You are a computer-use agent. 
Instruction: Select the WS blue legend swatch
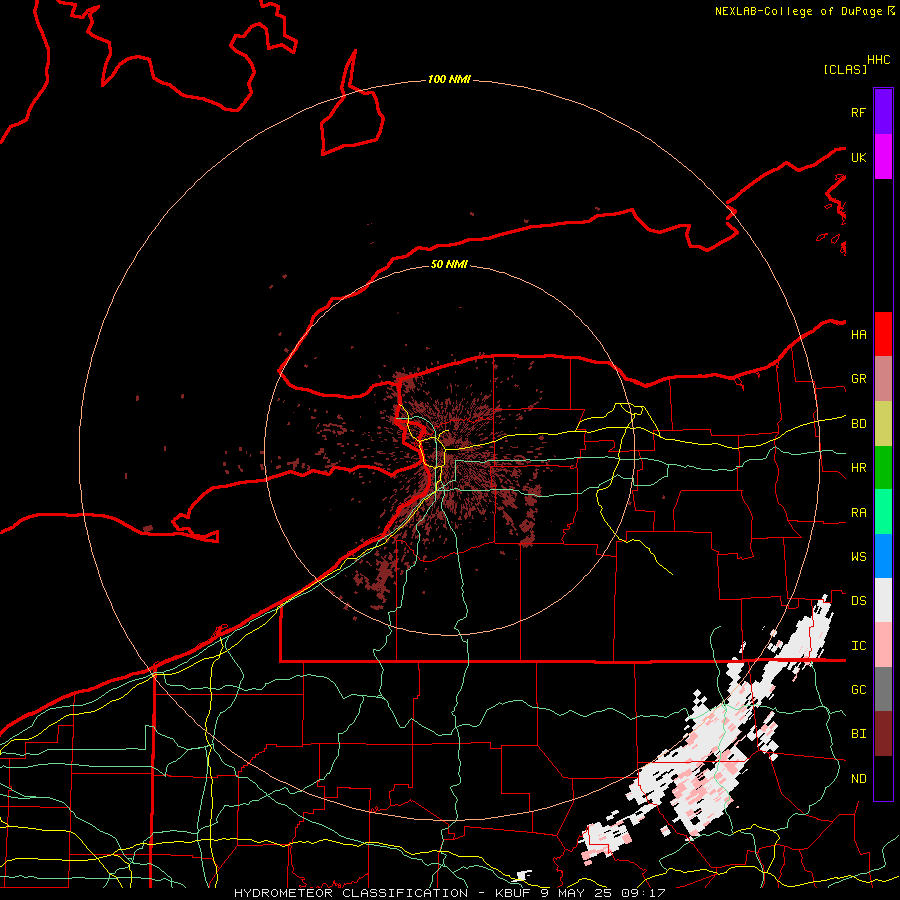883,556
